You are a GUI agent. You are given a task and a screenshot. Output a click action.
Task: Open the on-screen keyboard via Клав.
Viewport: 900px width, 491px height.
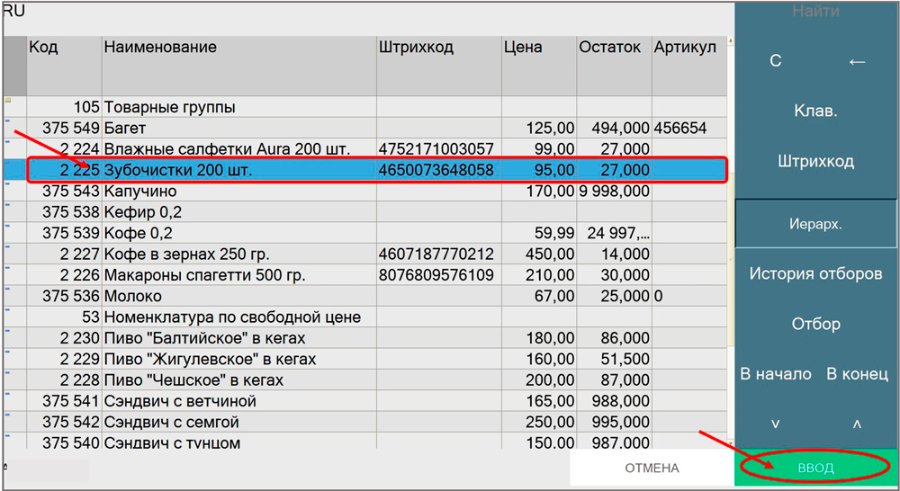pos(816,111)
